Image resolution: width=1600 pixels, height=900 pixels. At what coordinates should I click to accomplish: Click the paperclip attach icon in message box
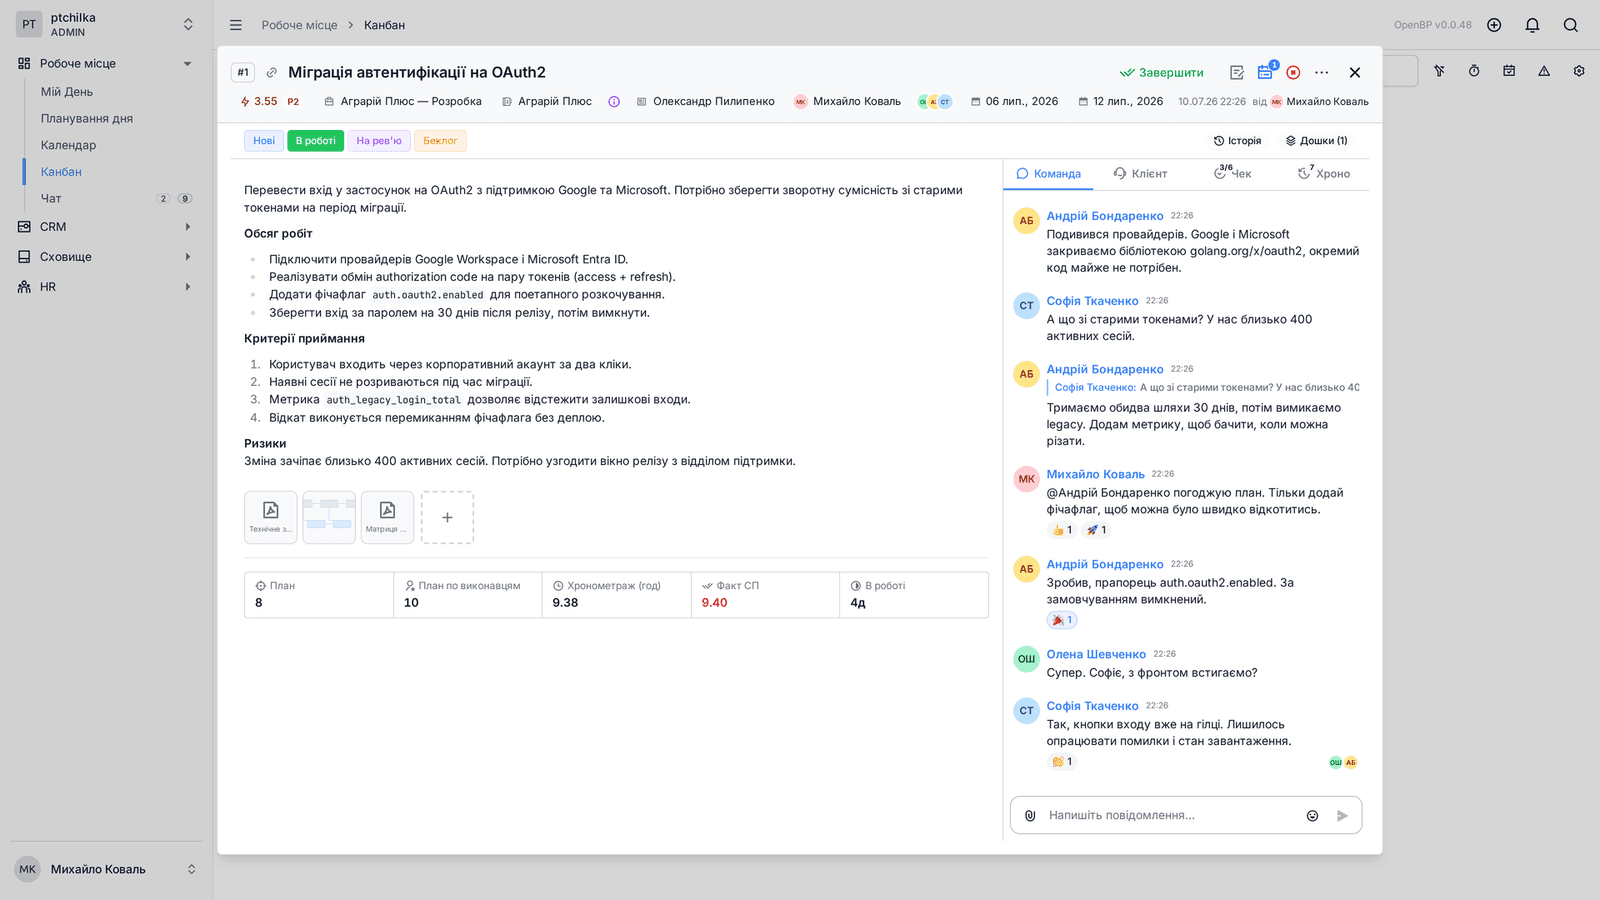(1030, 816)
